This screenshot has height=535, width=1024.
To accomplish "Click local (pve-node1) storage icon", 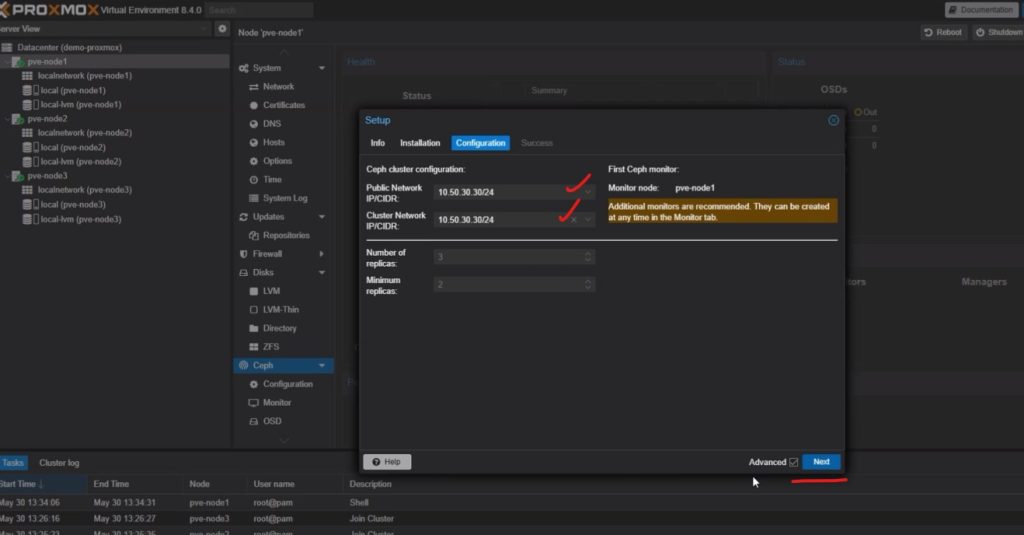I will click(x=31, y=90).
